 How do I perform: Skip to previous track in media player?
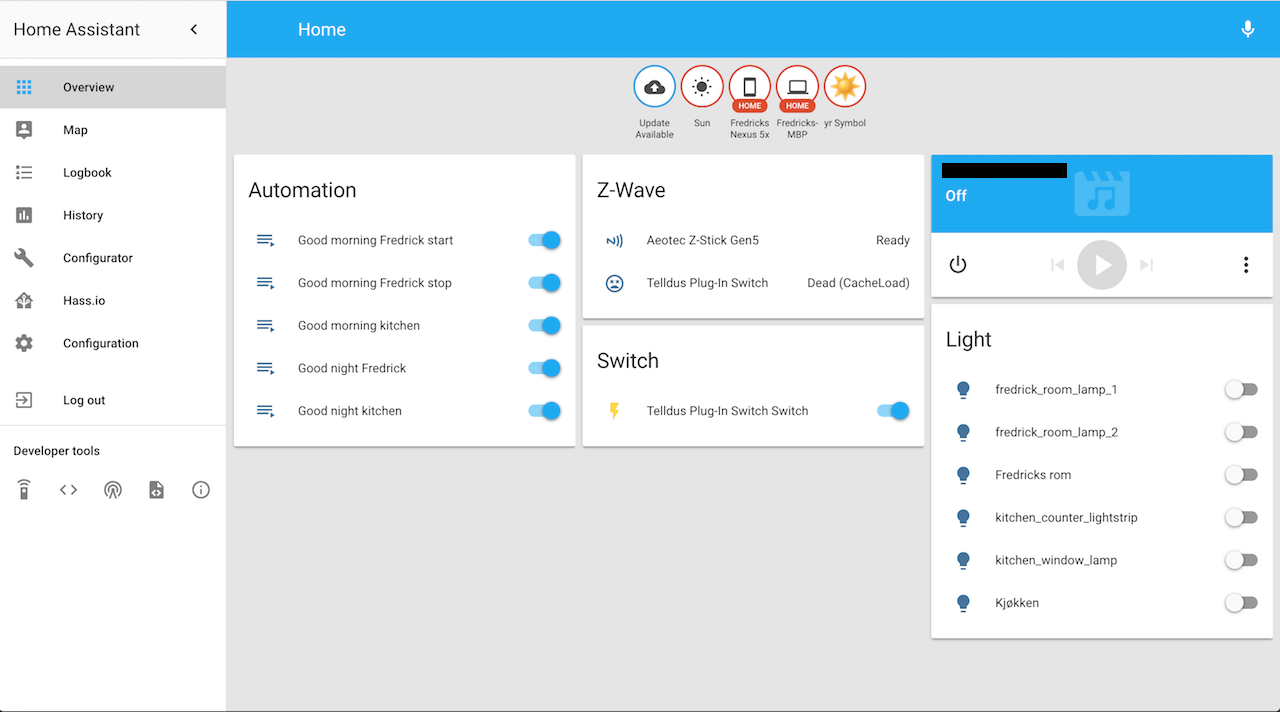(x=1057, y=265)
